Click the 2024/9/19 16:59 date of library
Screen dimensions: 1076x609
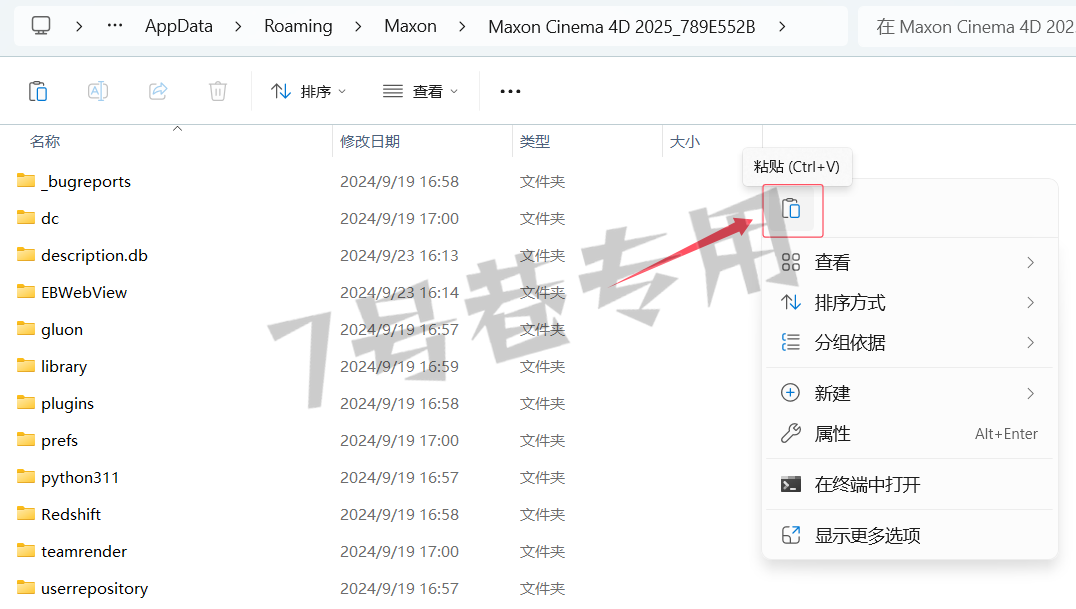(399, 367)
